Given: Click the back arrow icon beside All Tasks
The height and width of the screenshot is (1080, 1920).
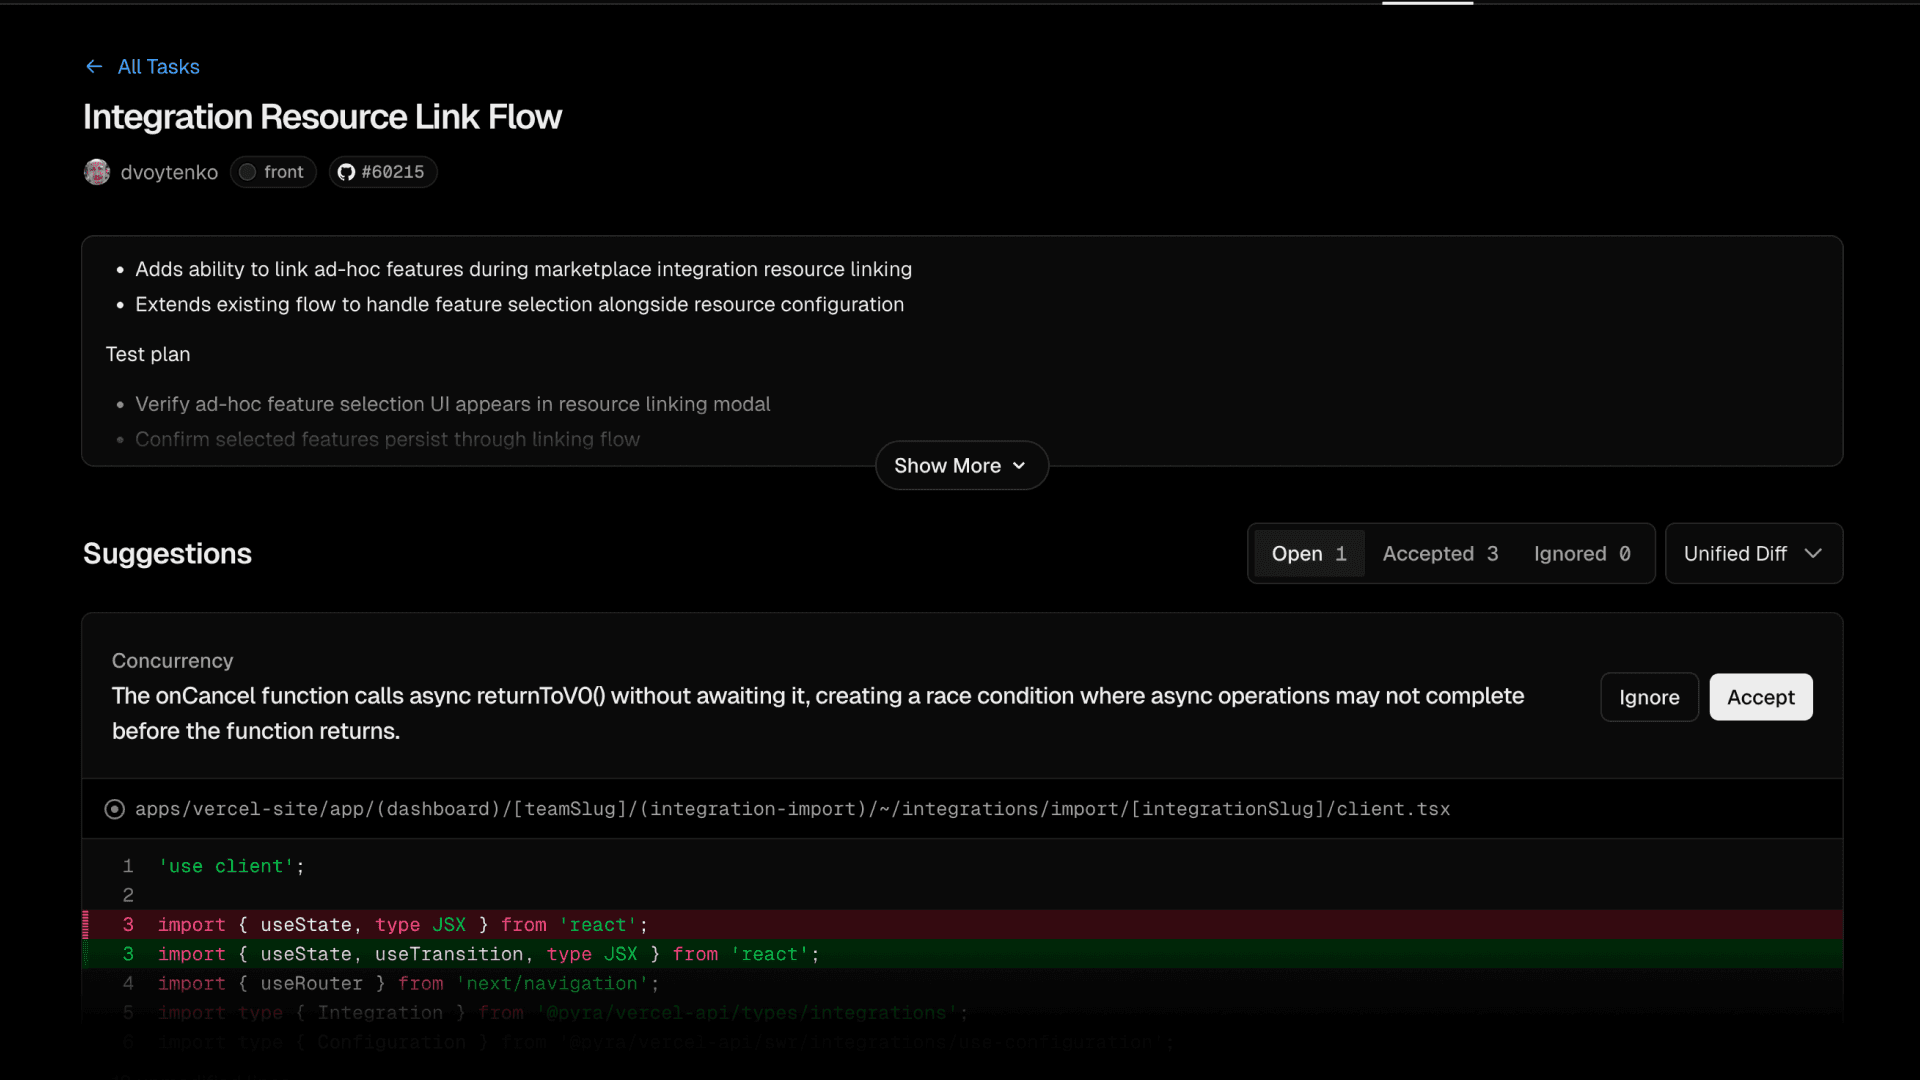Looking at the screenshot, I should pos(94,67).
